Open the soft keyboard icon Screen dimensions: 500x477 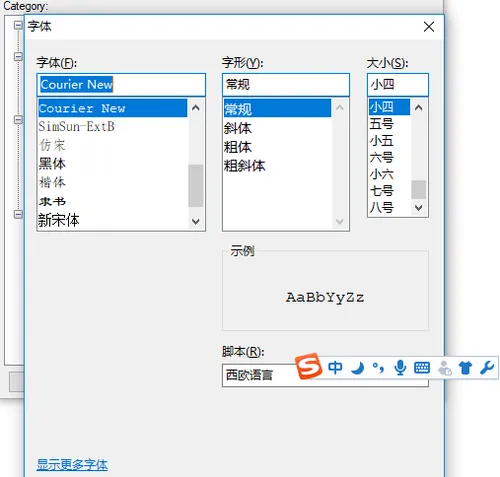pyautogui.click(x=422, y=368)
